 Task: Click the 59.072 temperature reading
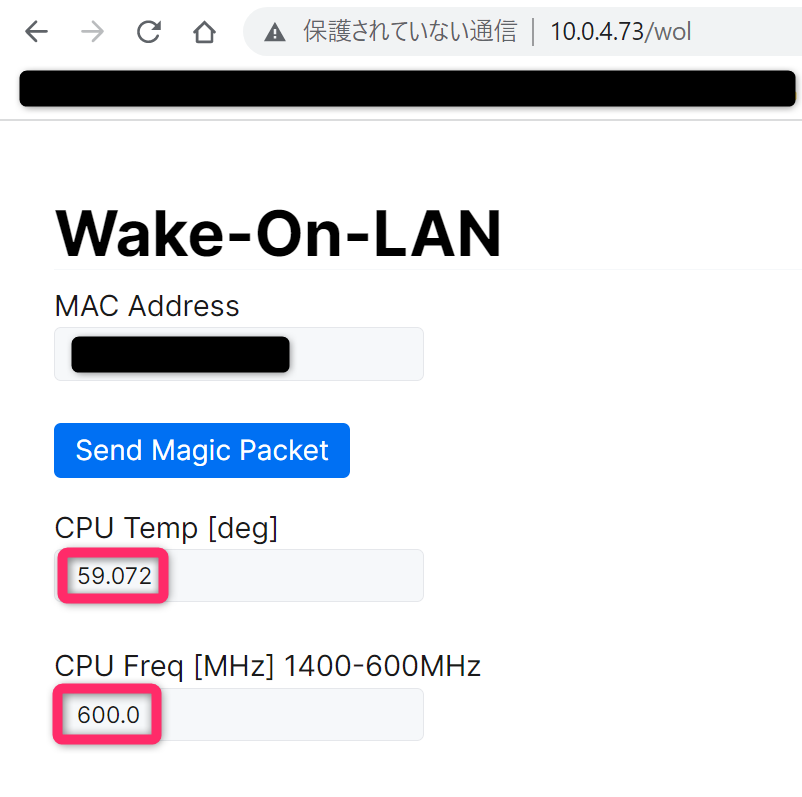point(114,576)
